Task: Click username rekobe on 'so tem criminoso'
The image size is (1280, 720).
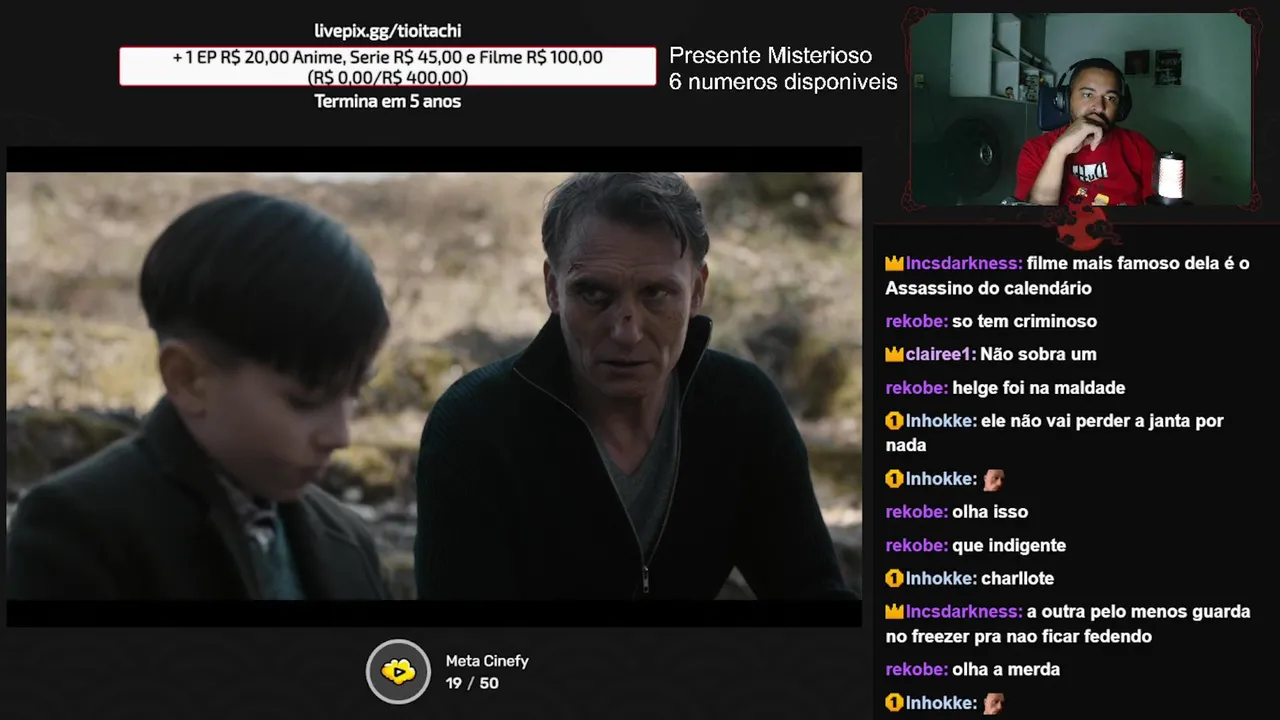Action: point(916,321)
